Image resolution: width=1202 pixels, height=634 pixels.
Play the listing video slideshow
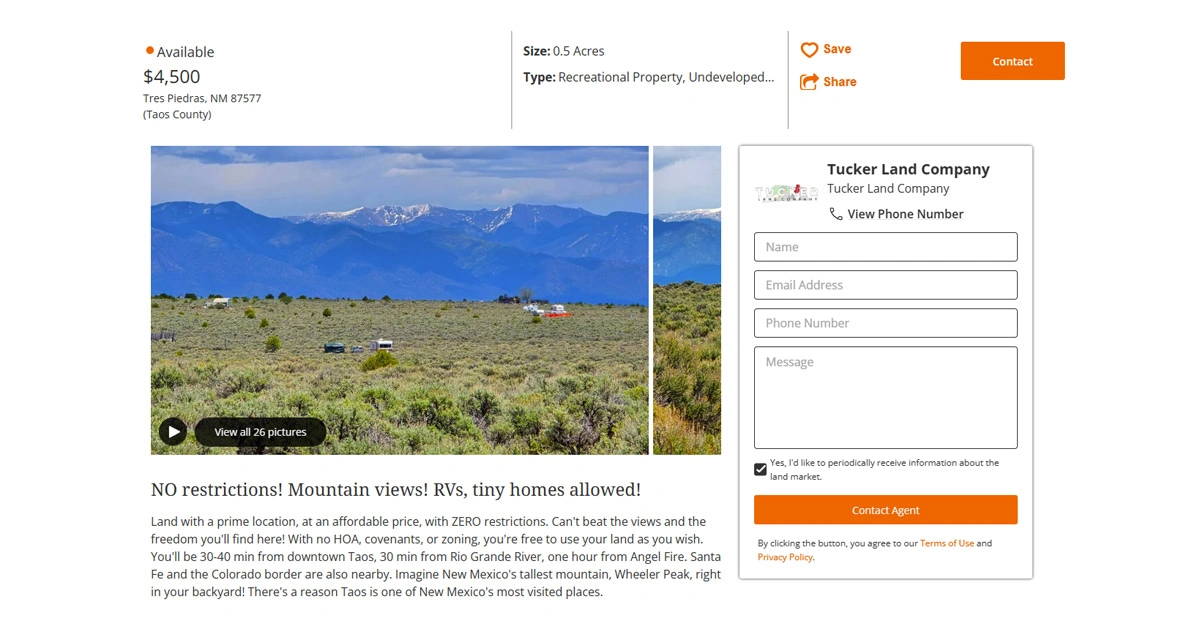(173, 432)
